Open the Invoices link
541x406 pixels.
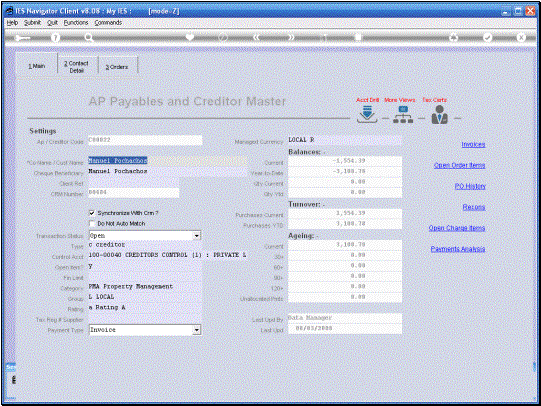473,145
